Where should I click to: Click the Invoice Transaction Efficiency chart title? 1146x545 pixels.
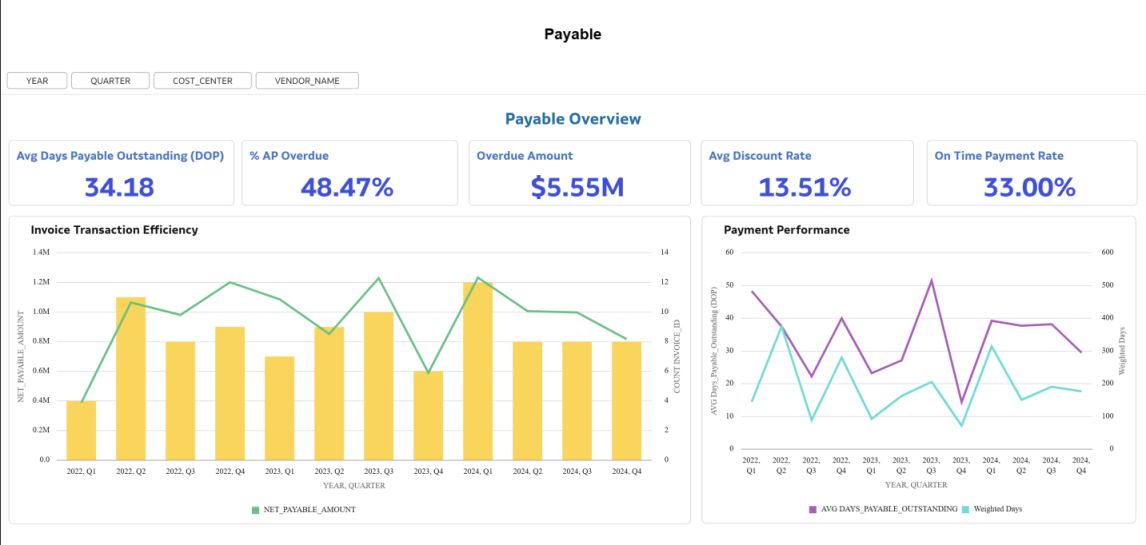(x=114, y=230)
